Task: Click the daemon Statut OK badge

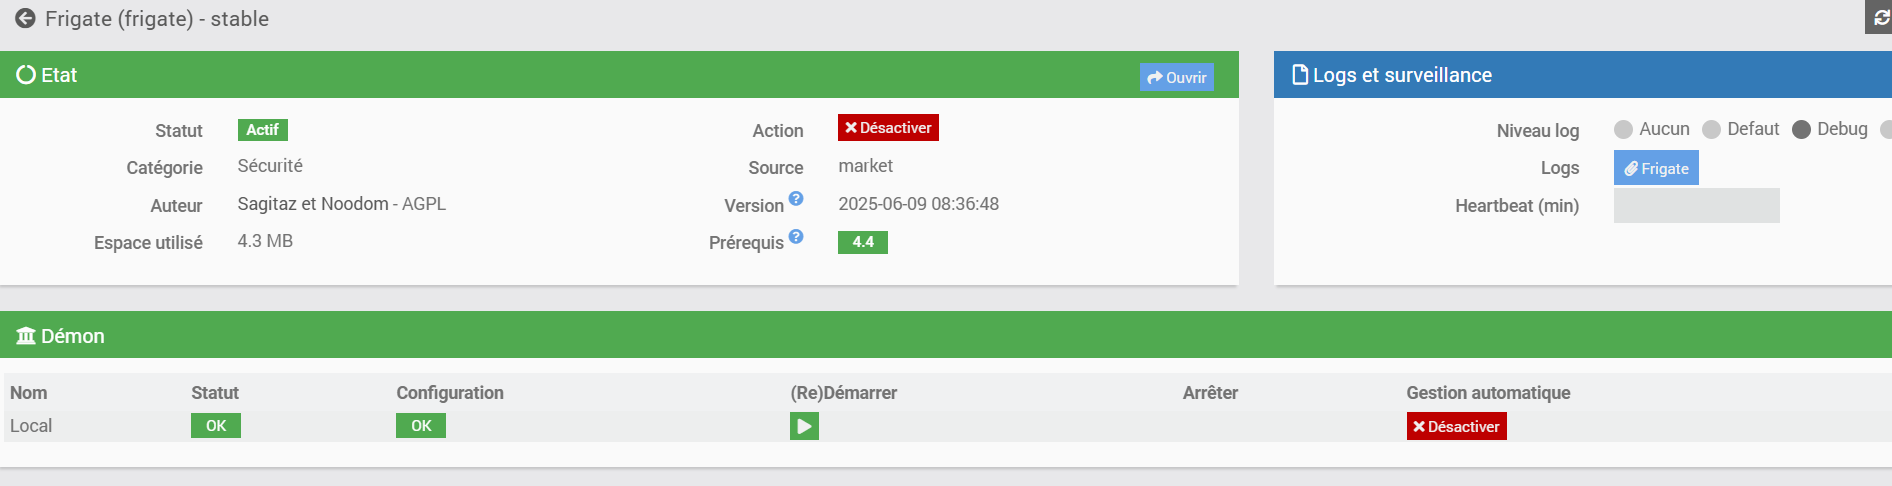Action: [x=216, y=426]
